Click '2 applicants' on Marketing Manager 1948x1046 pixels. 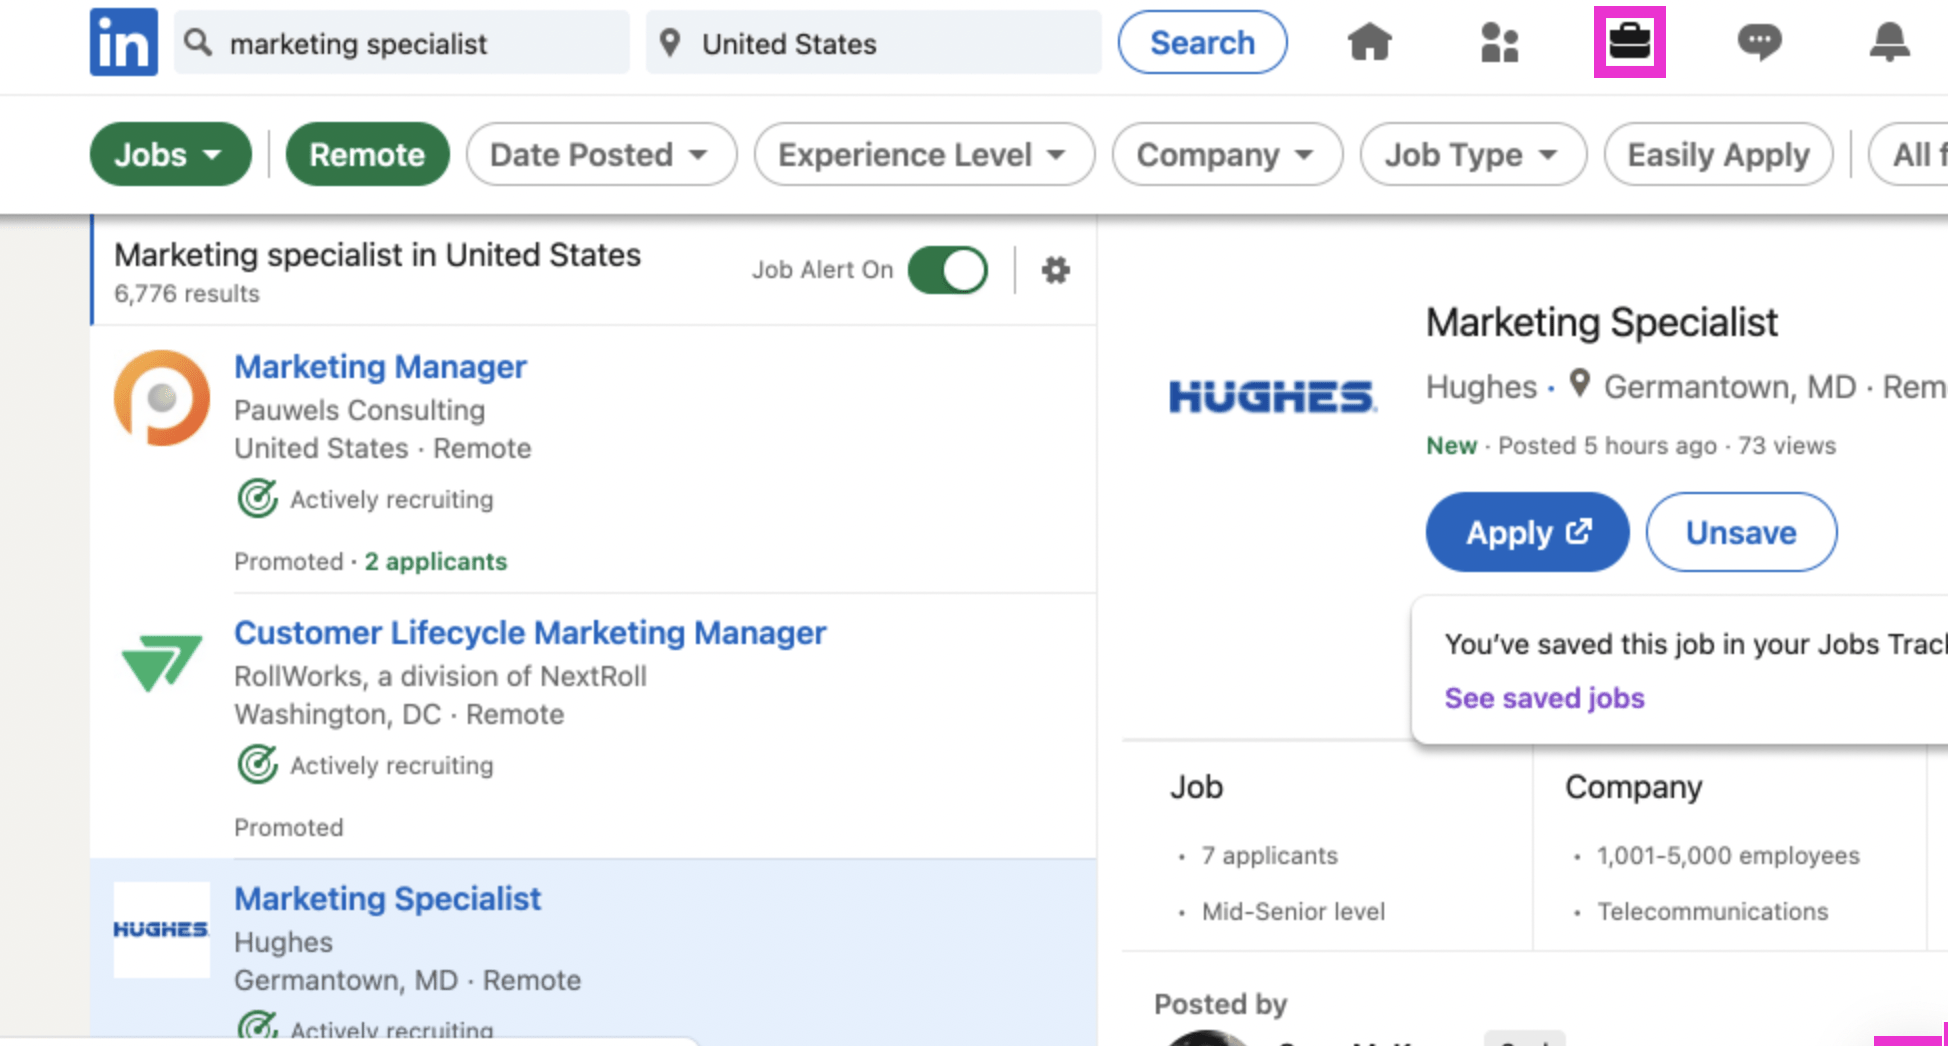coord(436,561)
